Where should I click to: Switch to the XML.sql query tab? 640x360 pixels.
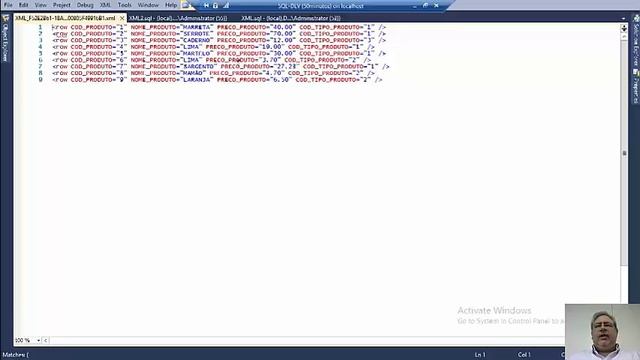point(291,18)
